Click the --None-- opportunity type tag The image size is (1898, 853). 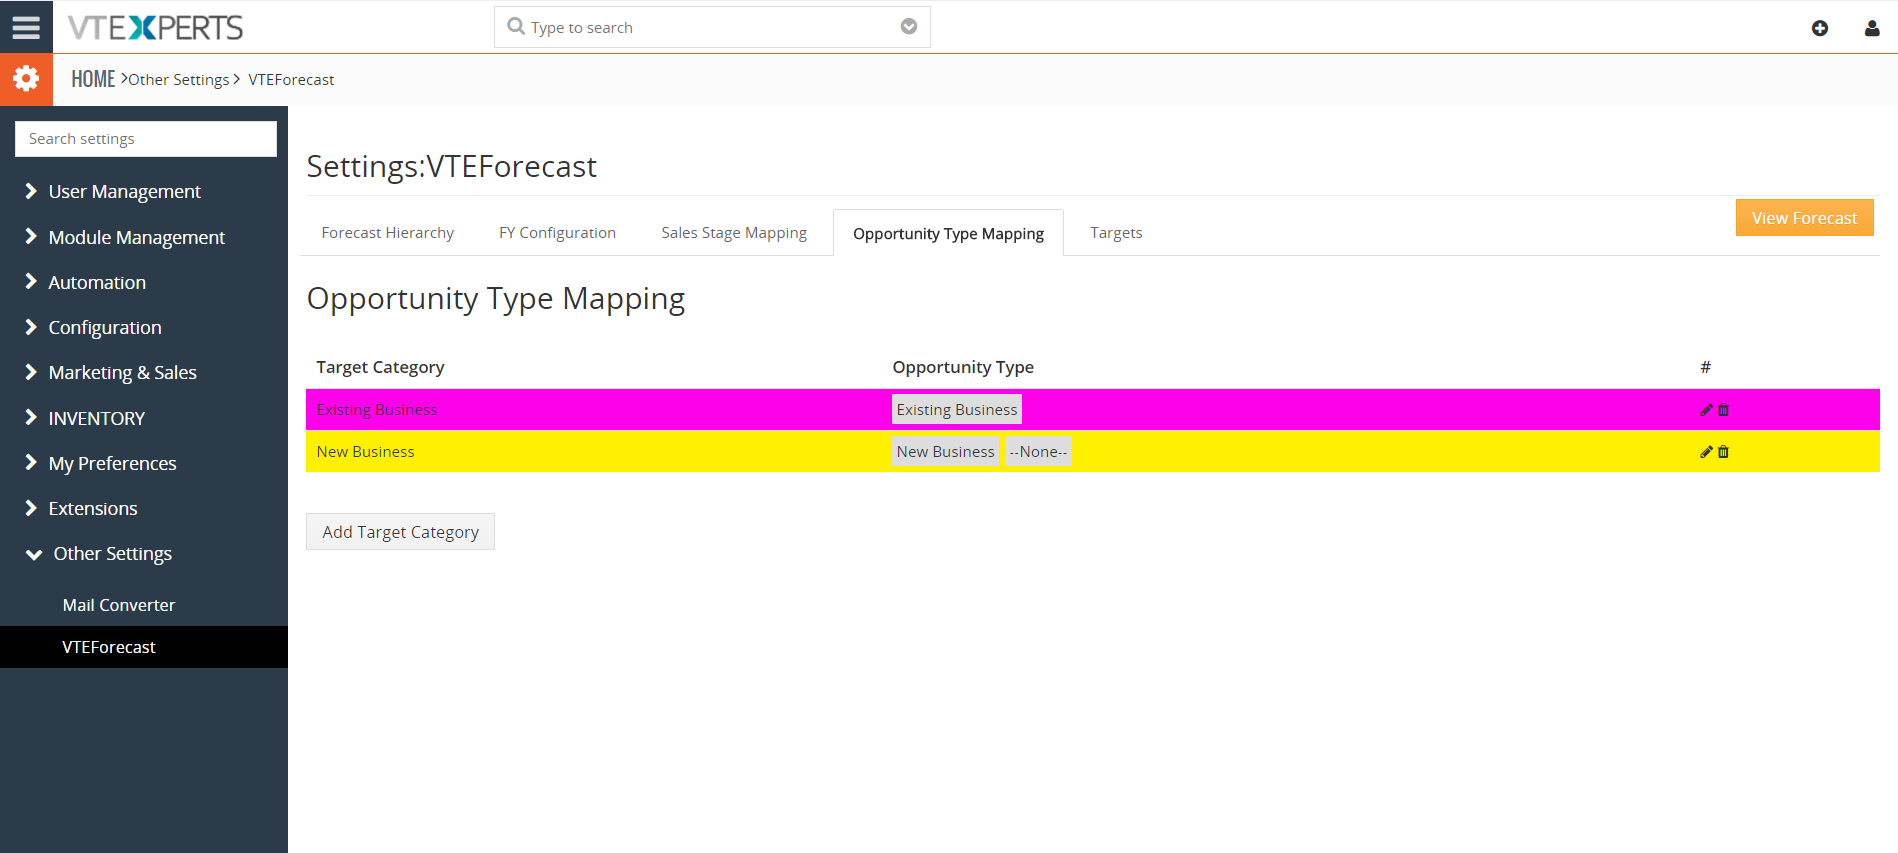pos(1038,452)
